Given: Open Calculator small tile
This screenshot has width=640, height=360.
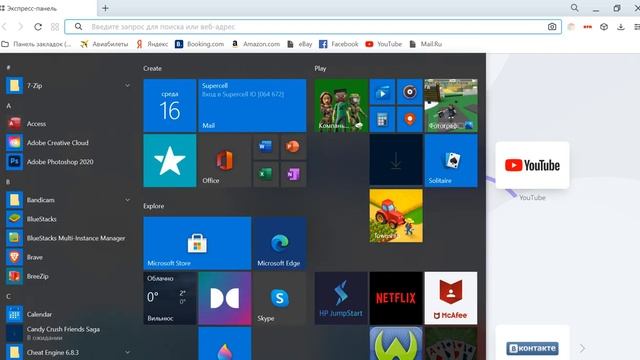Looking at the screenshot, I should point(382,120).
